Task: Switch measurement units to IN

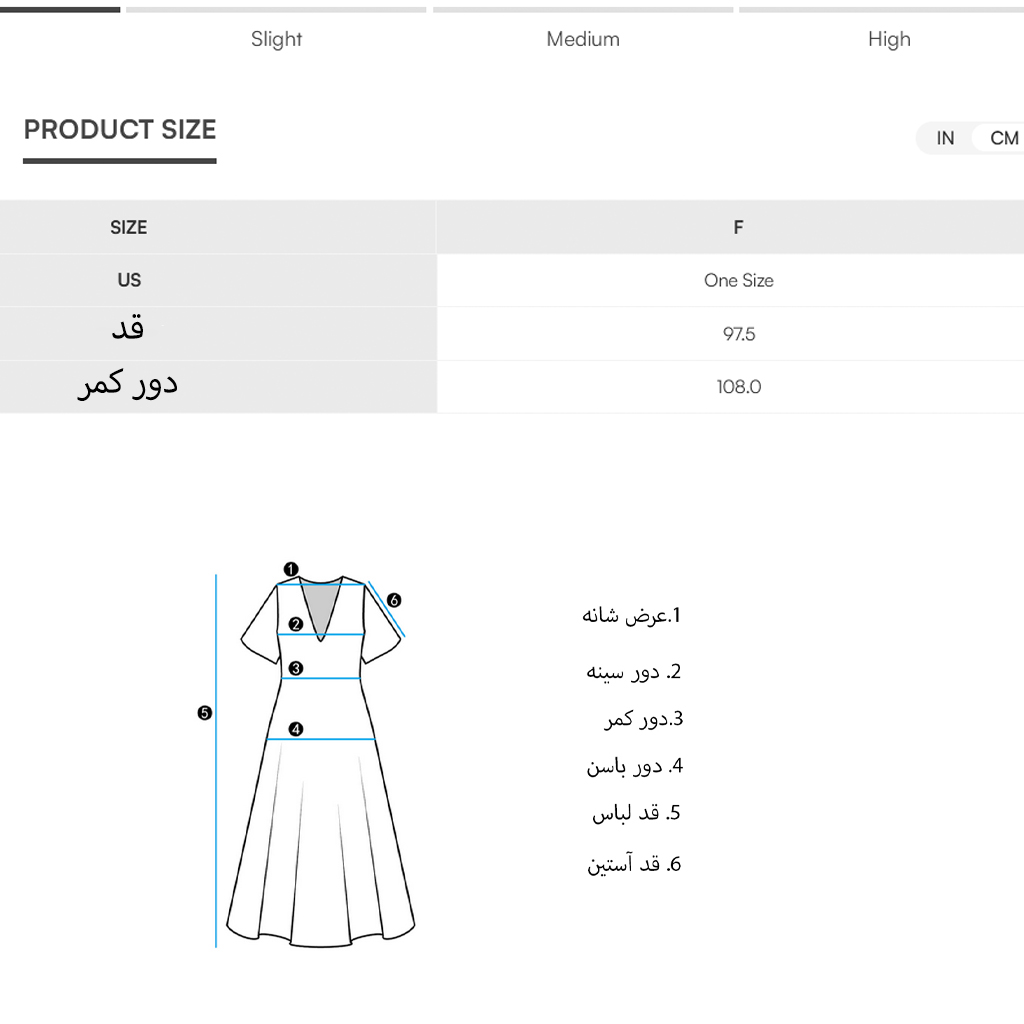Action: click(x=945, y=138)
